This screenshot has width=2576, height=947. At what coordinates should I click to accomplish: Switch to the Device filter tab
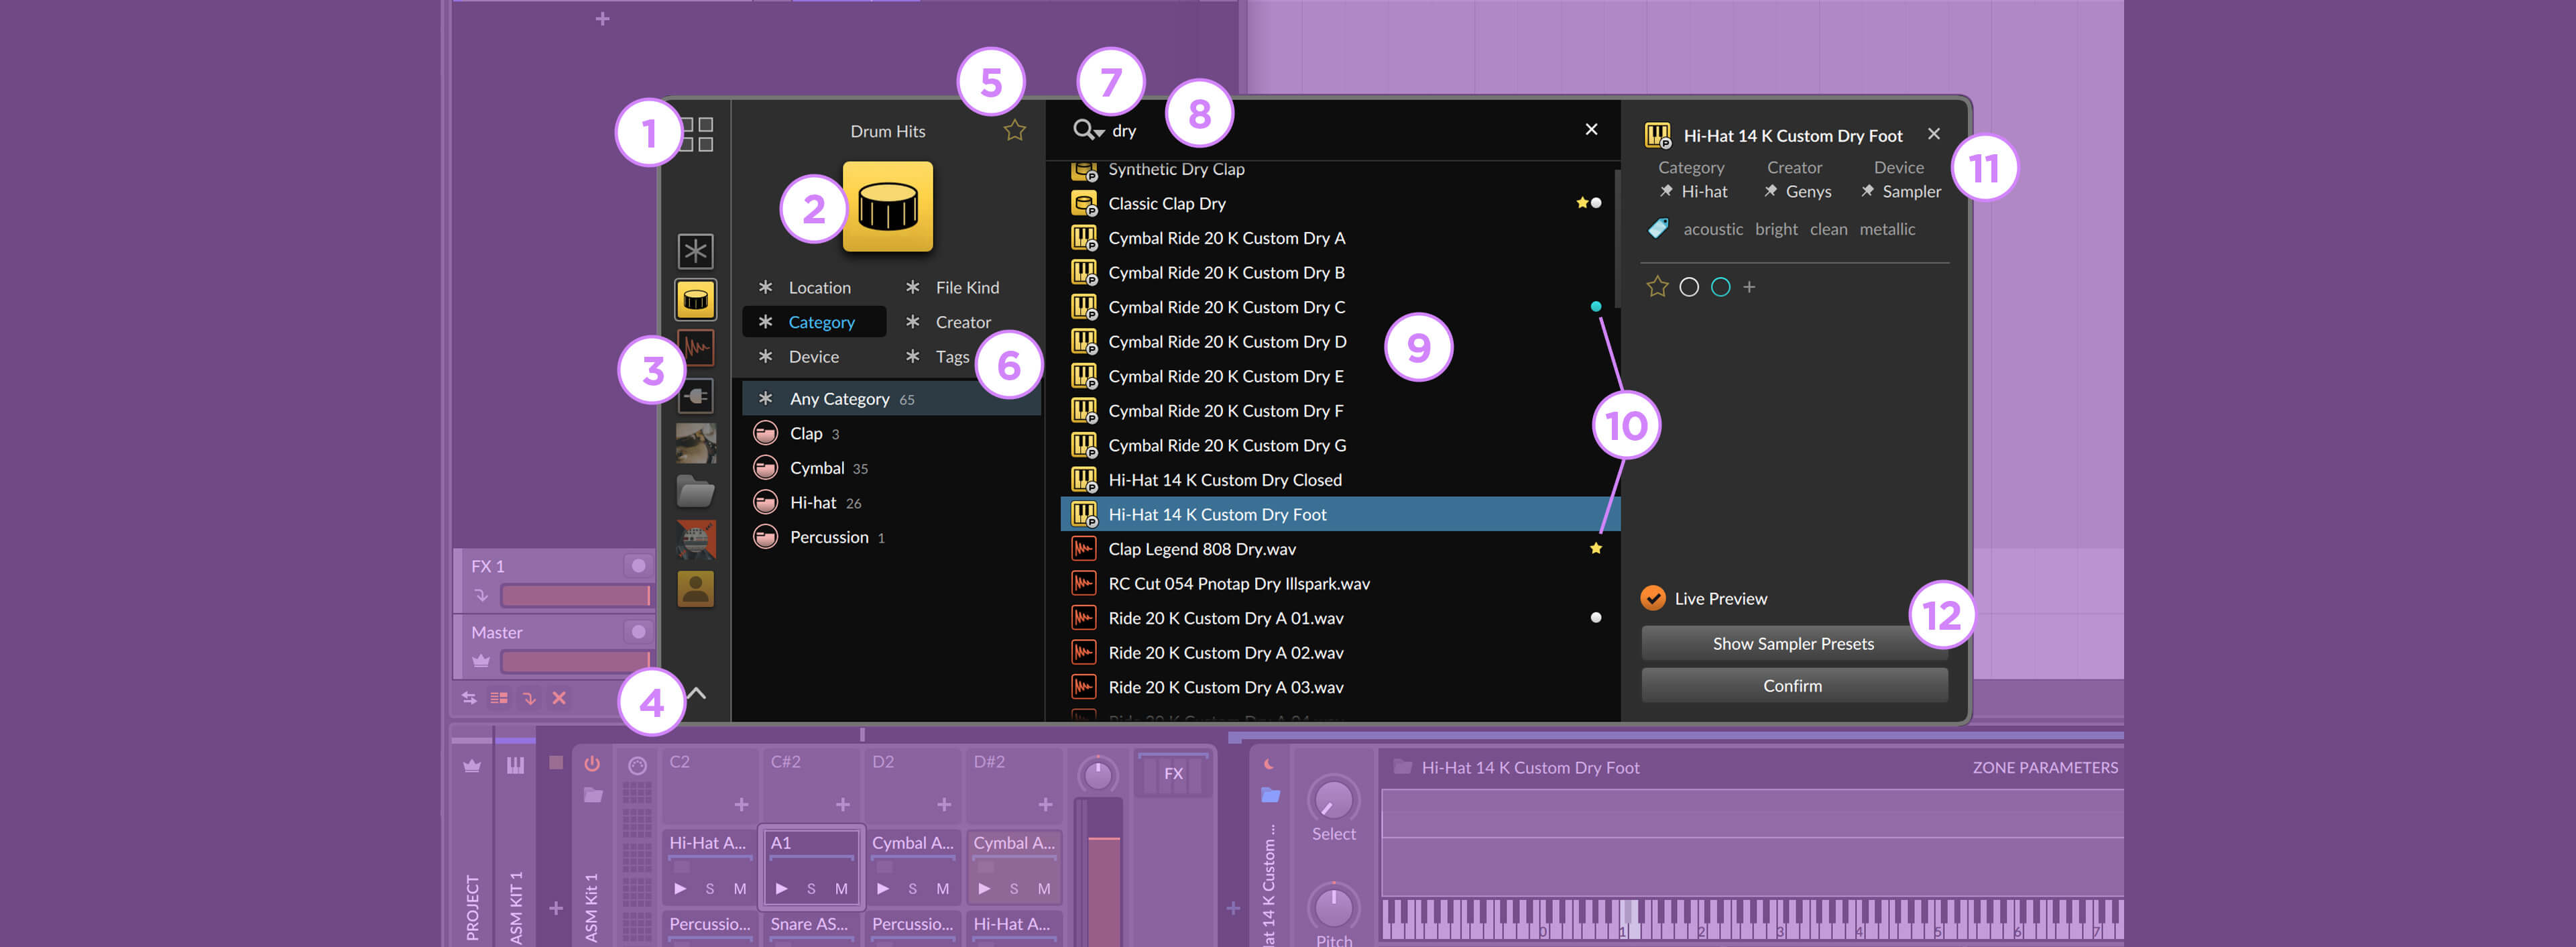[x=810, y=355]
